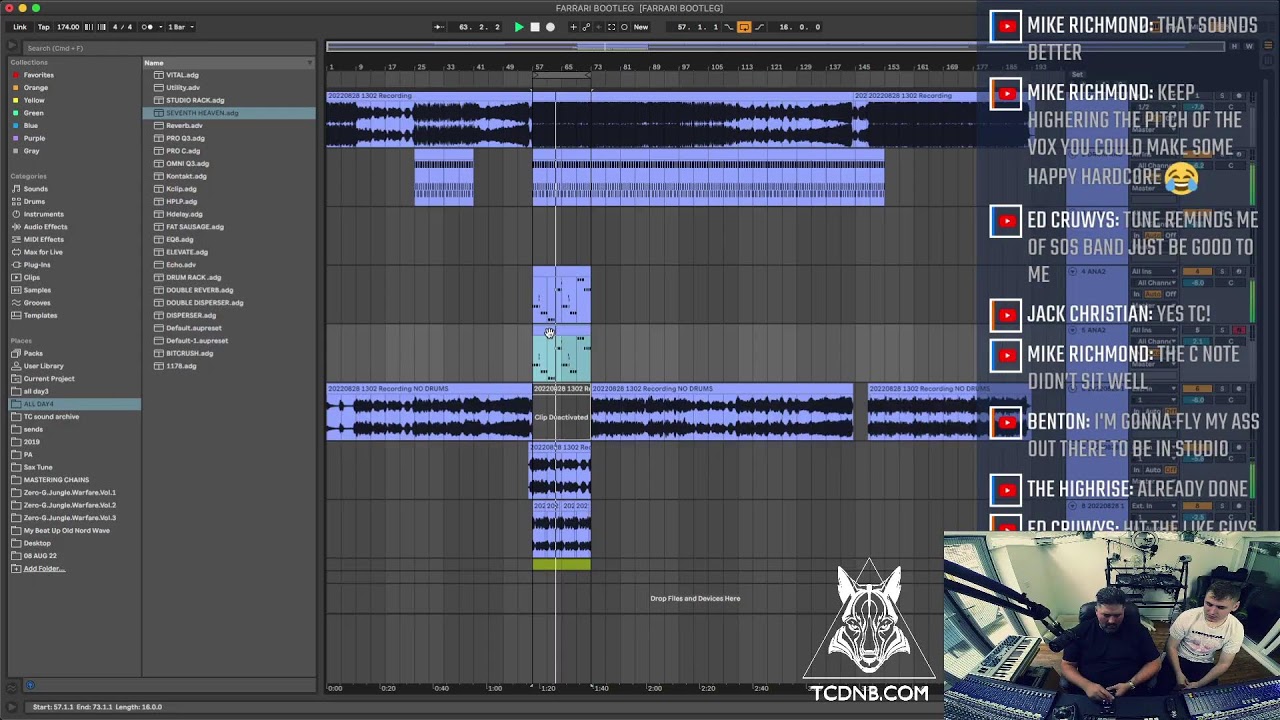This screenshot has width=1280, height=720.
Task: Toggle the metronome
Action: coord(146,27)
